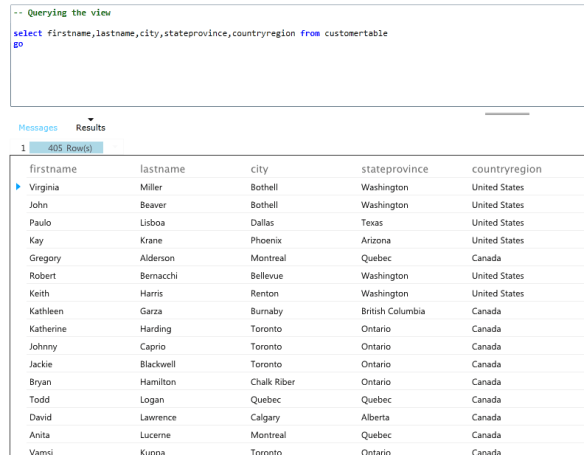Image resolution: width=584 pixels, height=455 pixels.
Task: Select the cell 'Todd'
Action: coord(39,400)
